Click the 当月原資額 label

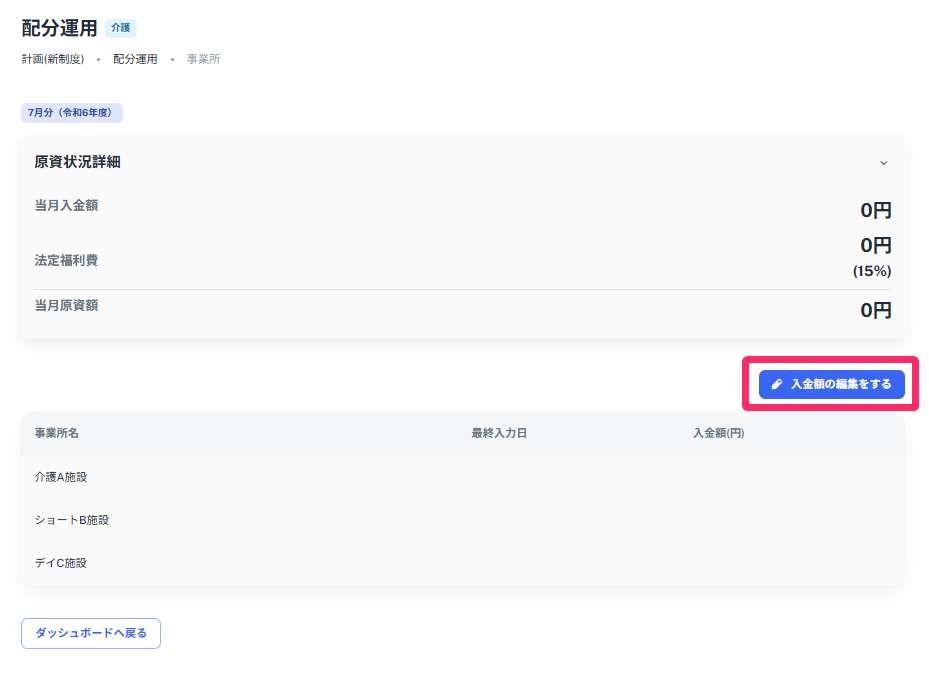[x=66, y=305]
